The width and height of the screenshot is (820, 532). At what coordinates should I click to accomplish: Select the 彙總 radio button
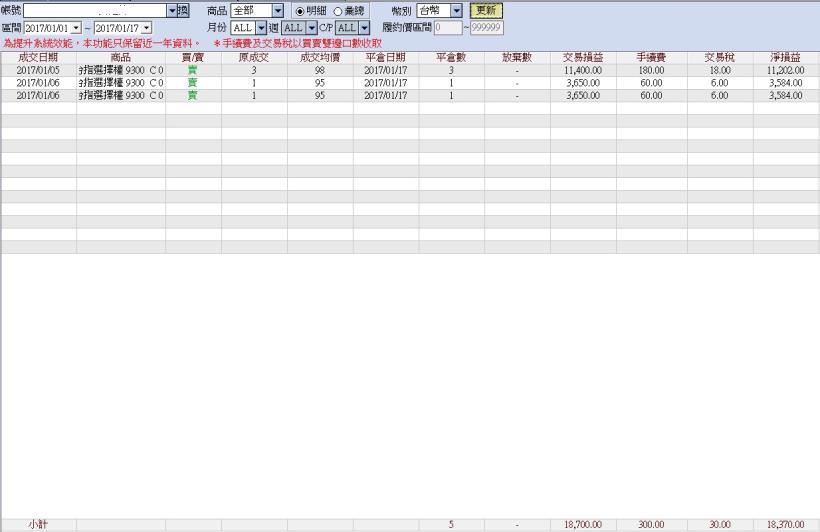[x=338, y=10]
